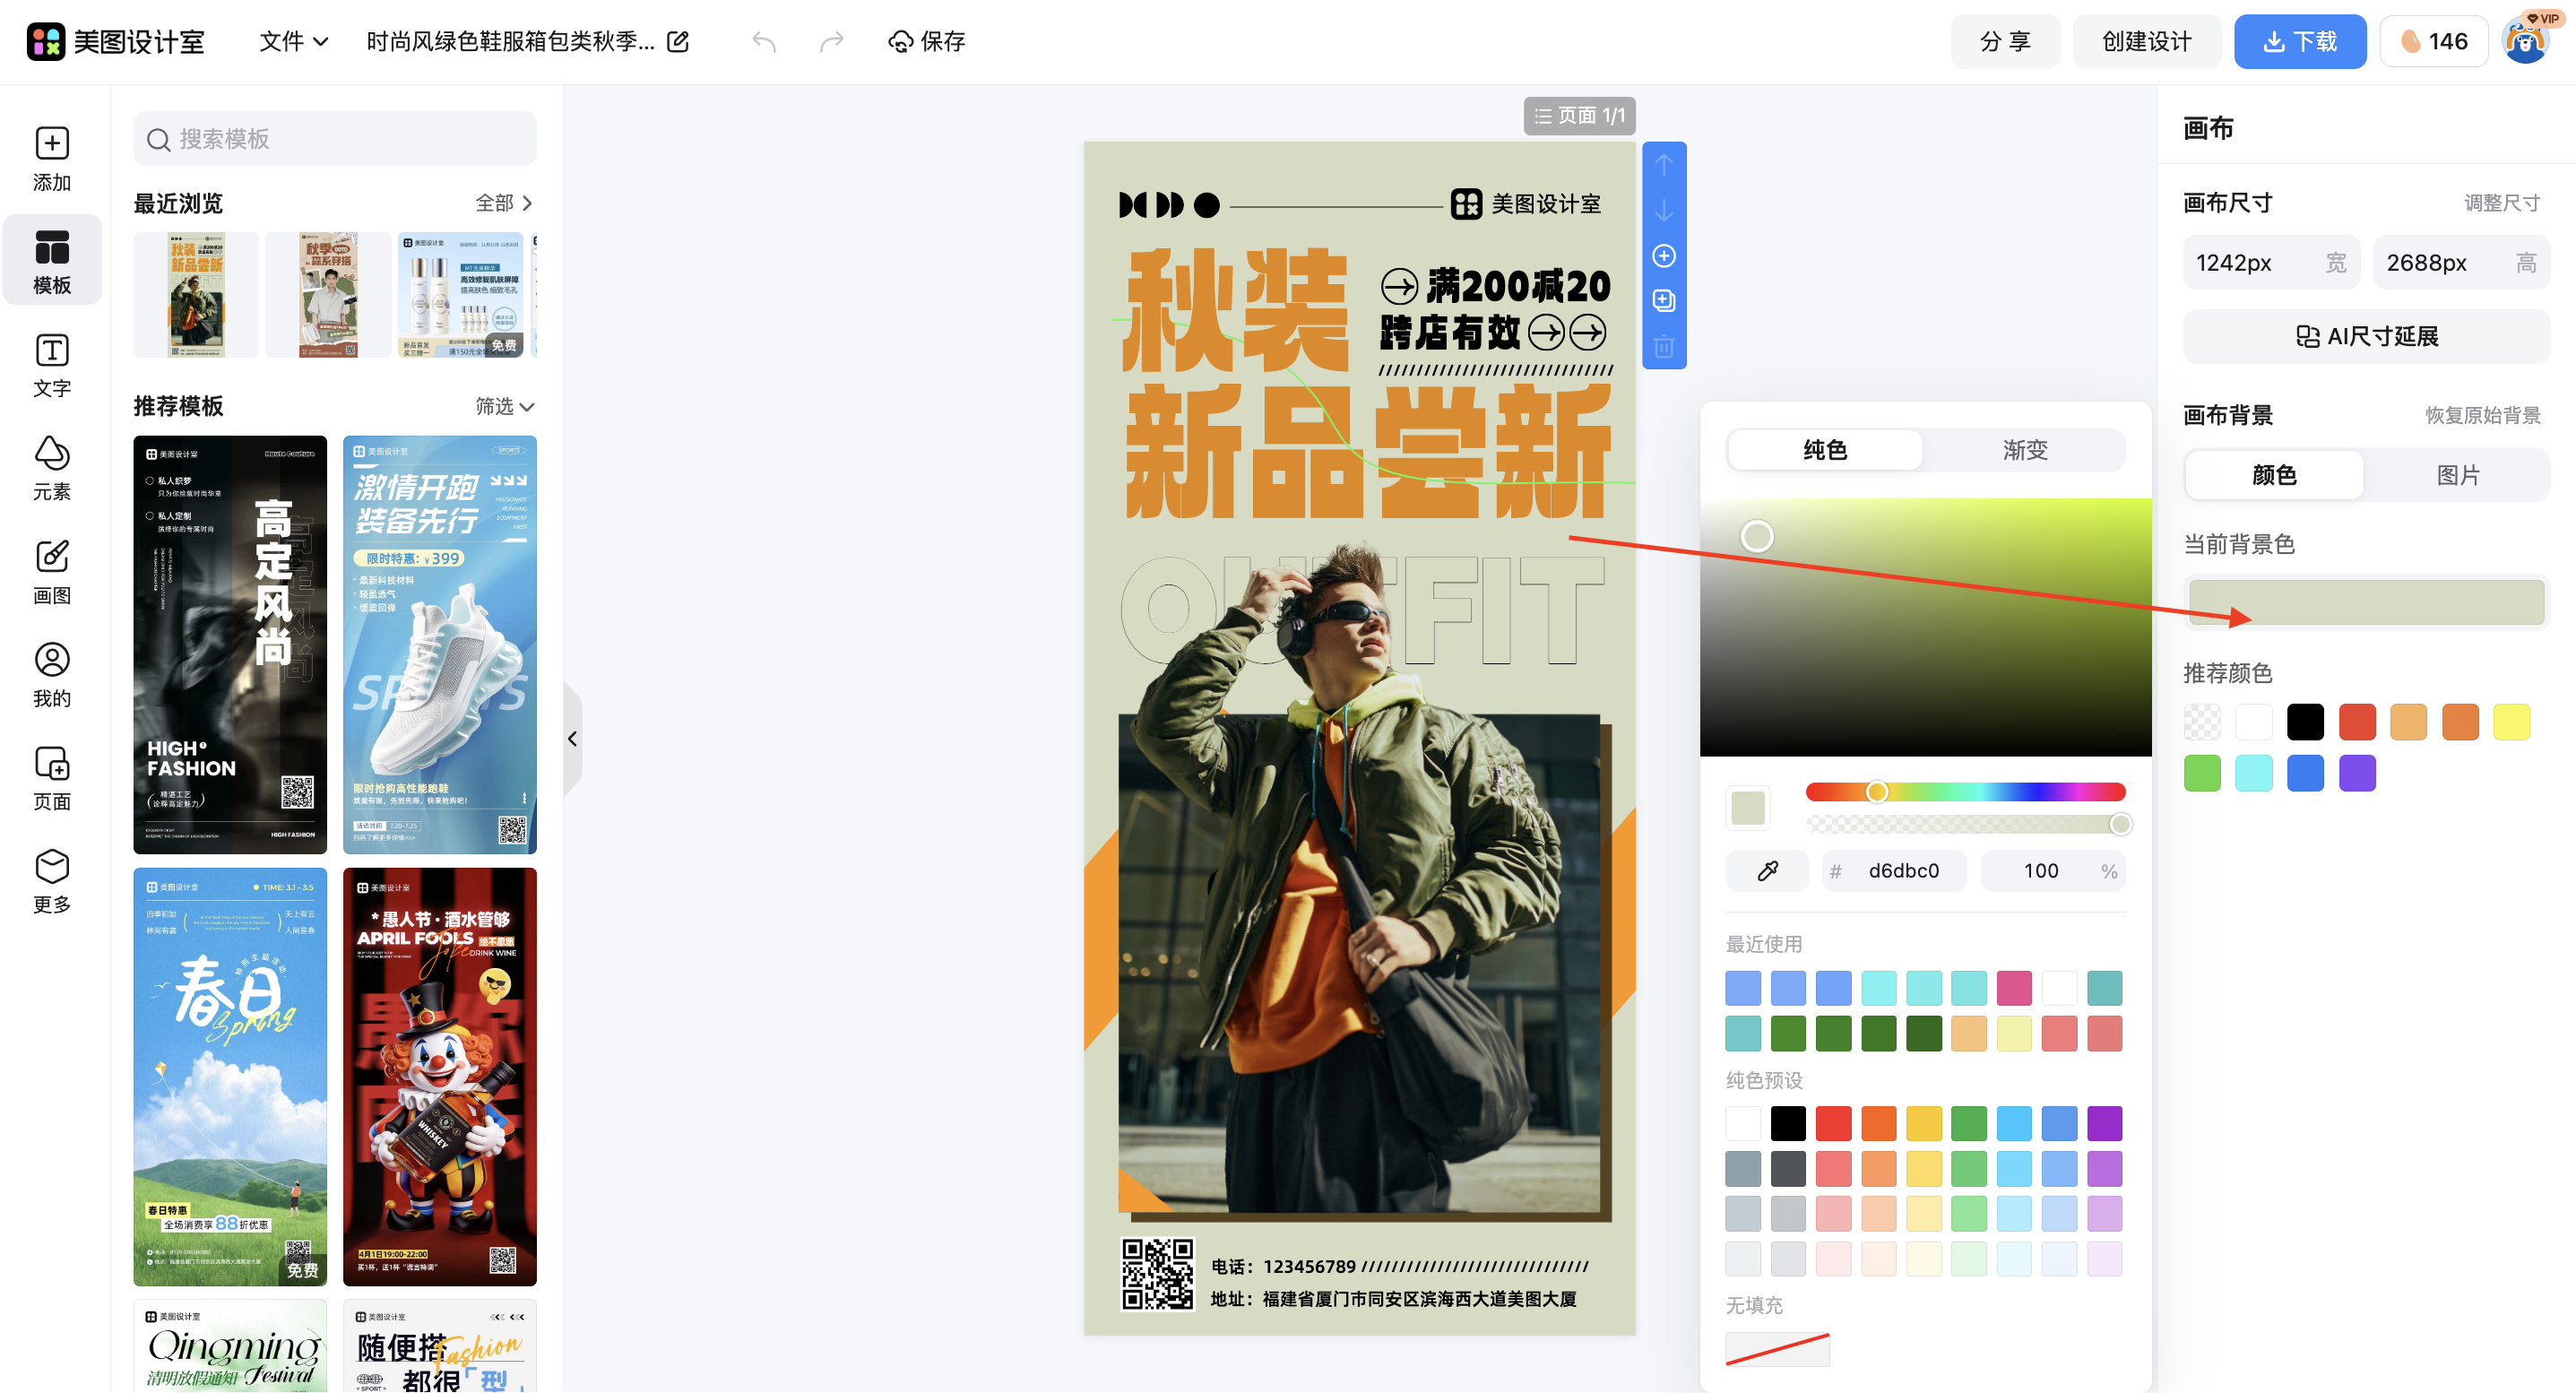Viewport: 2576px width, 1393px height.
Task: Open the 文件 file menu
Action: coord(291,41)
